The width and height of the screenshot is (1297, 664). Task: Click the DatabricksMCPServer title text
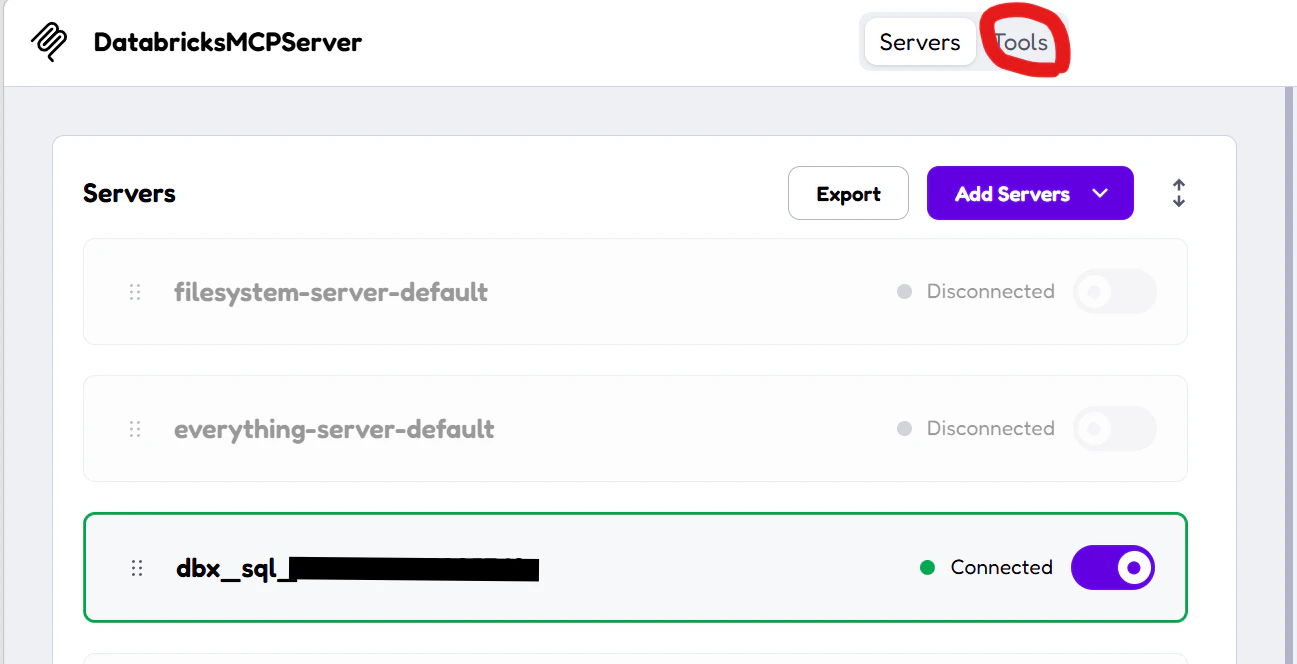pos(228,42)
